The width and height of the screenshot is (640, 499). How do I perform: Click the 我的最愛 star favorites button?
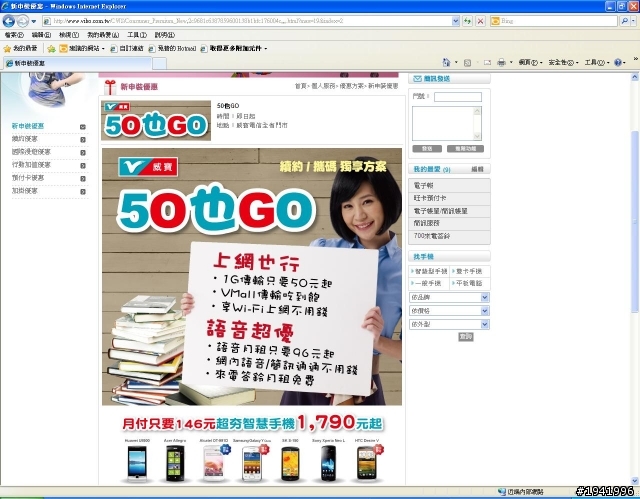(x=20, y=49)
